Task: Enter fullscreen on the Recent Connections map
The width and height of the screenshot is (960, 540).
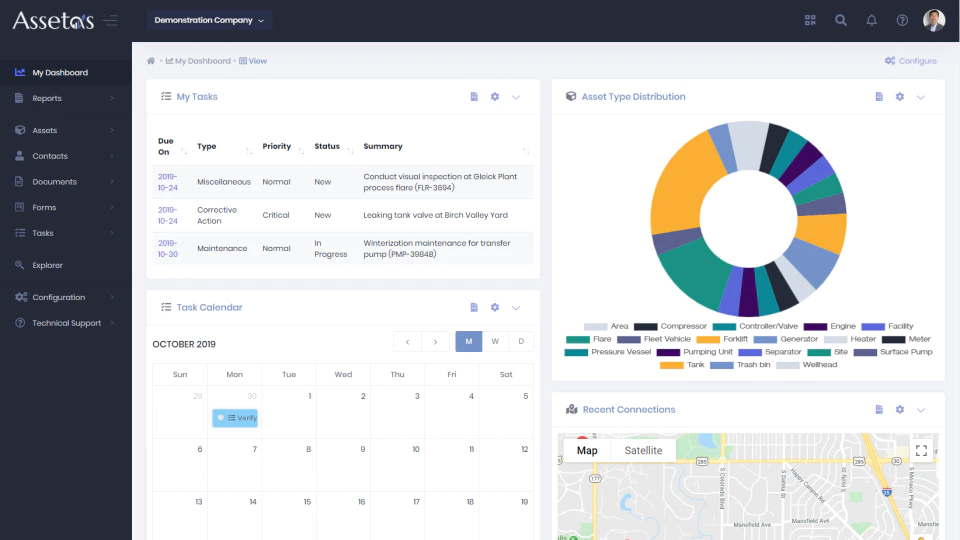Action: pyautogui.click(x=921, y=451)
